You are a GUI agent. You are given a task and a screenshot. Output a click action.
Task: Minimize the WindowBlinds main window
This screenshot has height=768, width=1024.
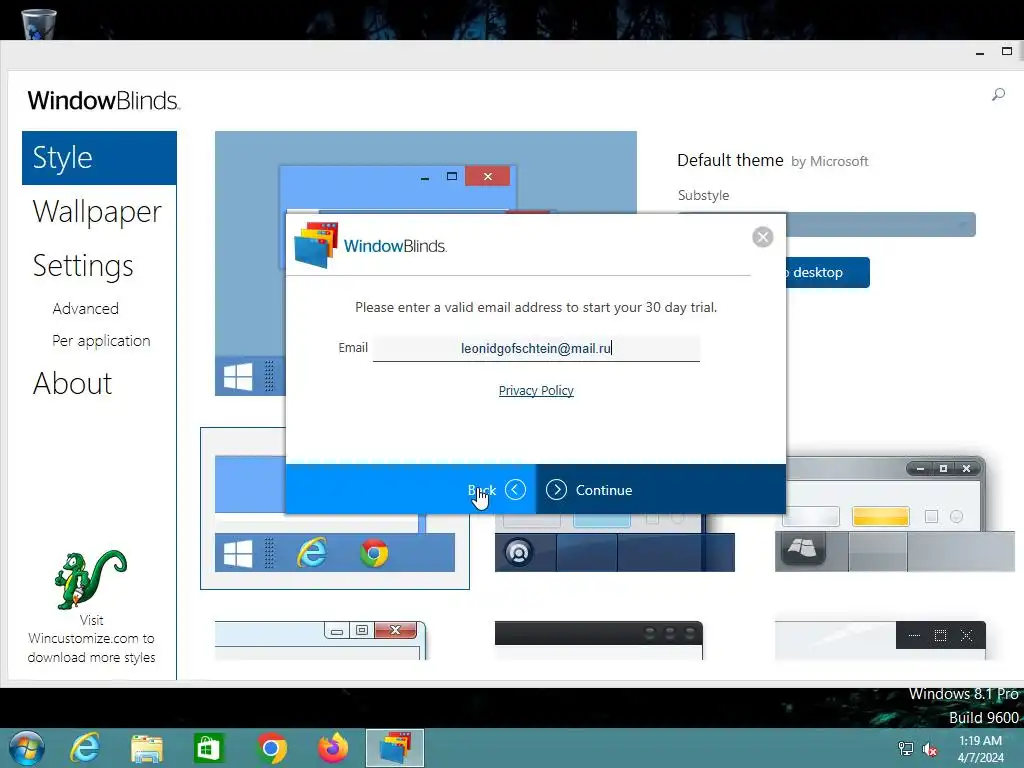pos(980,53)
